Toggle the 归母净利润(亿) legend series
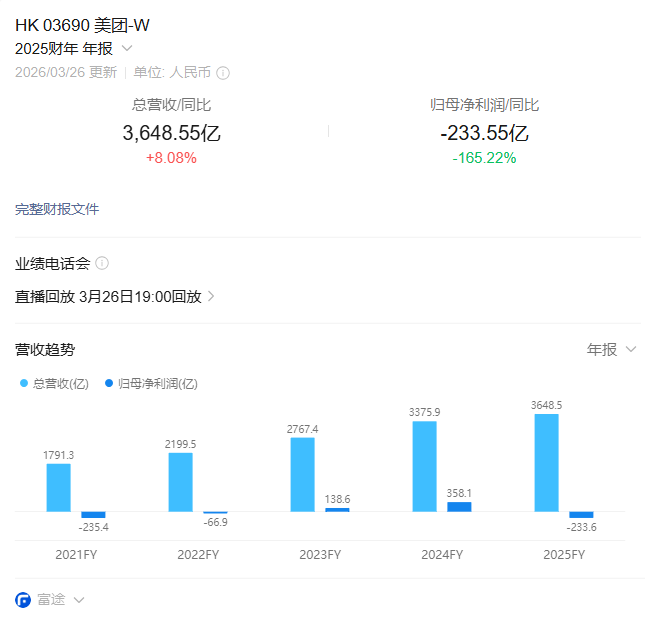645x617 pixels. click(x=151, y=383)
